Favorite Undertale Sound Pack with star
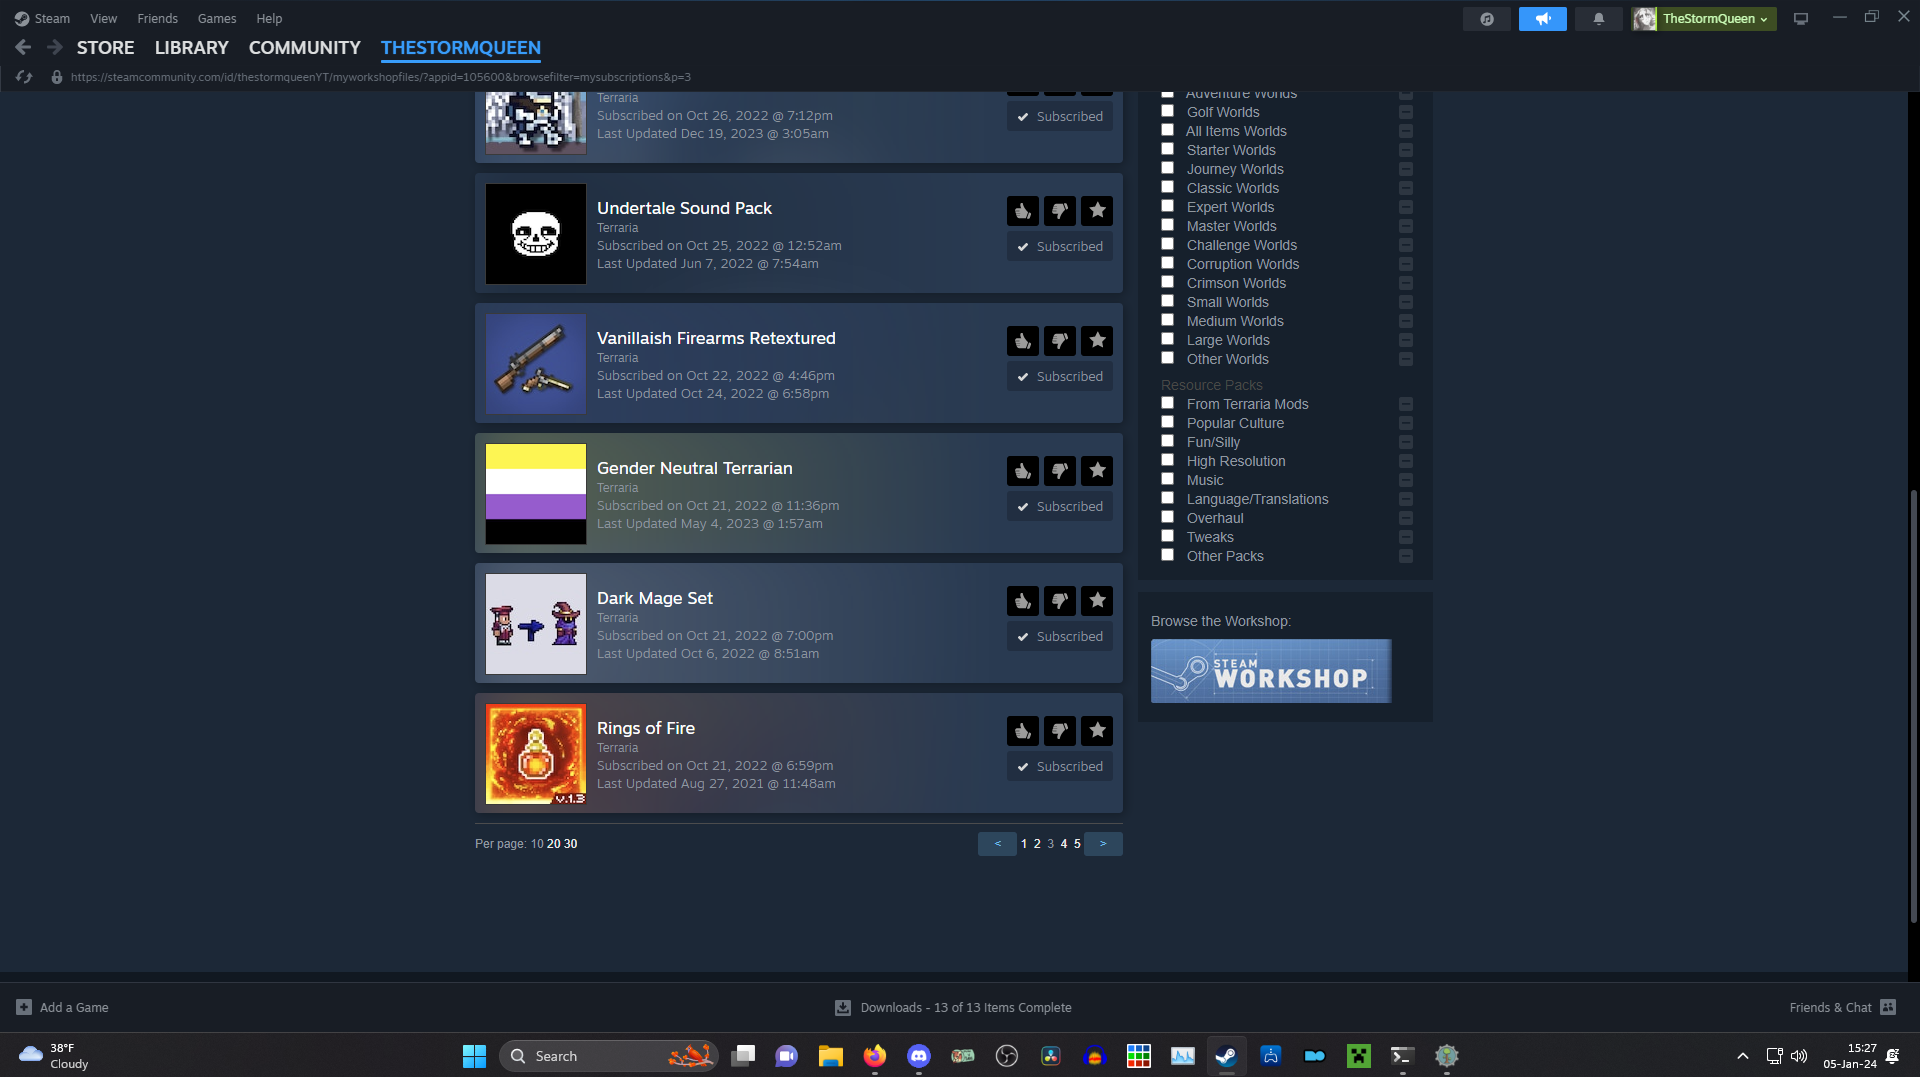The height and width of the screenshot is (1077, 1920). click(1097, 211)
